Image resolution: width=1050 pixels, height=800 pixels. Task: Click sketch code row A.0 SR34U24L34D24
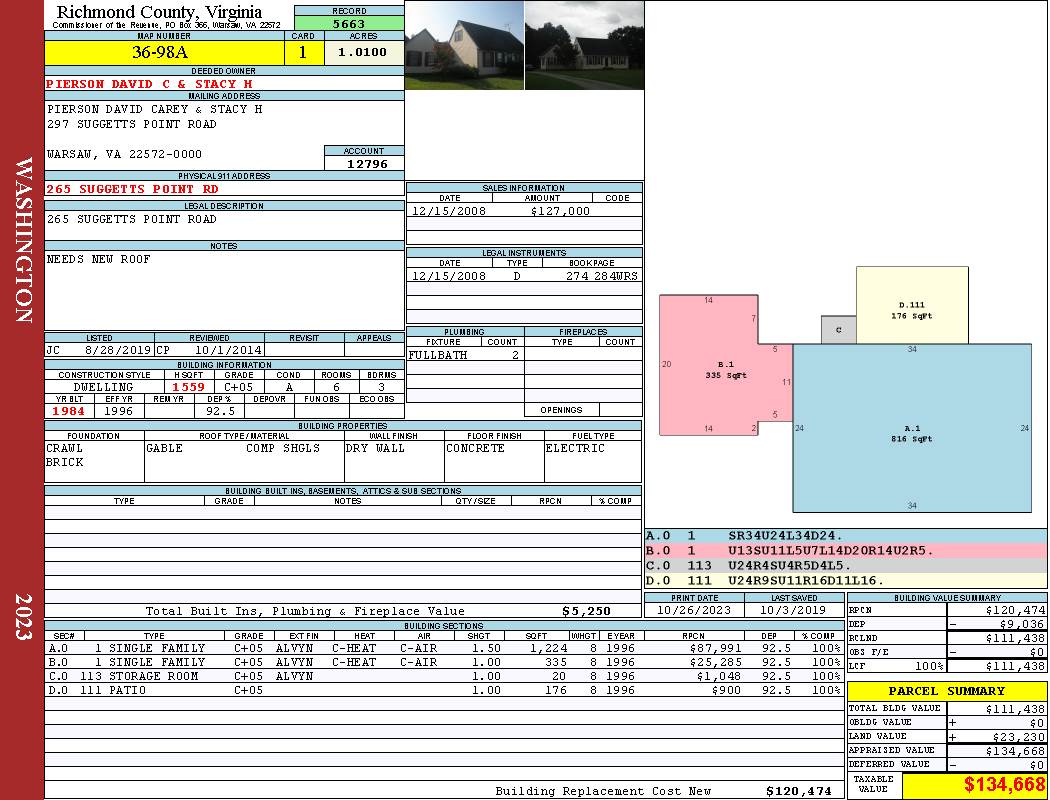pos(846,536)
